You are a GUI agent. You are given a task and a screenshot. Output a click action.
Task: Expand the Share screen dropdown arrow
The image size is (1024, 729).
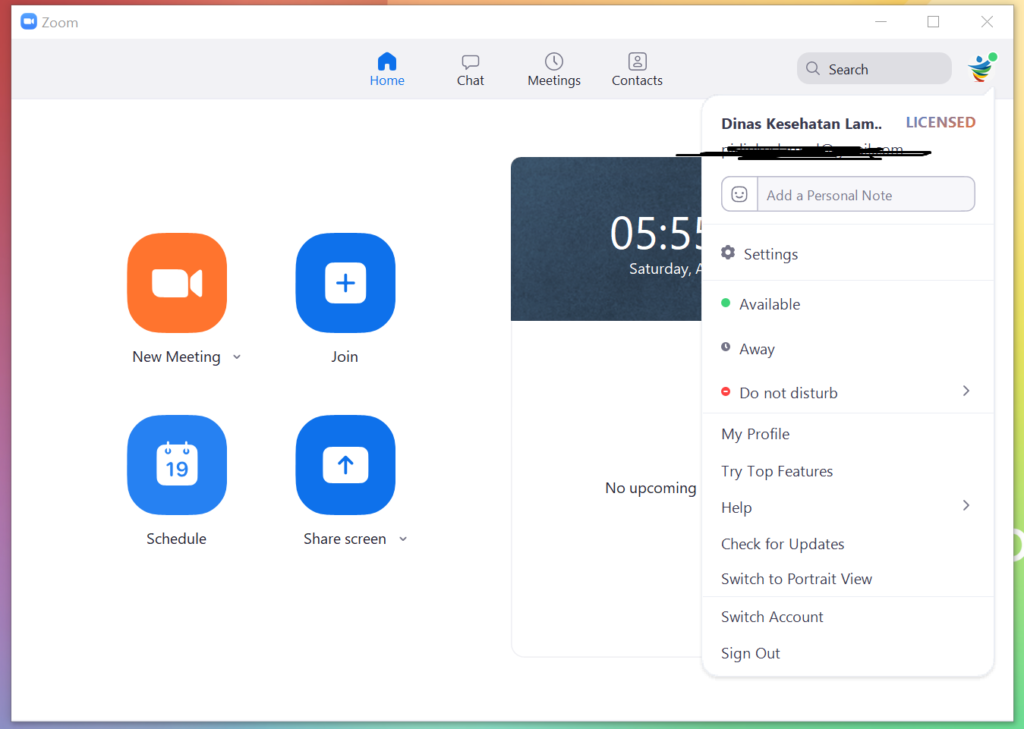403,540
